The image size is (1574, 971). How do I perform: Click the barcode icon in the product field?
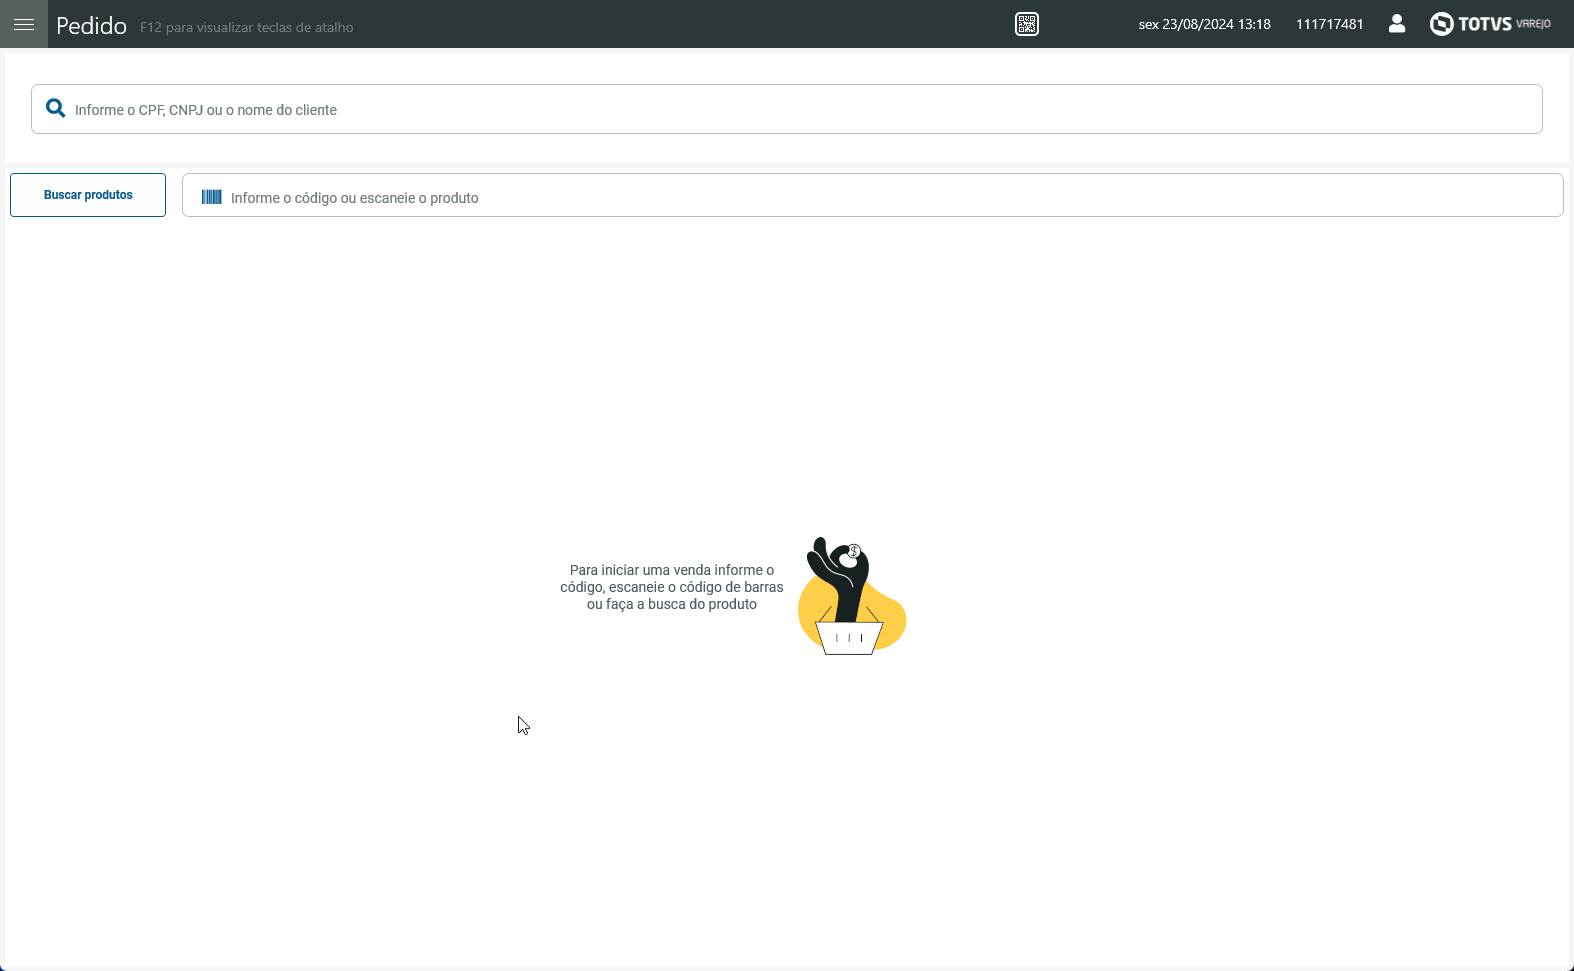pyautogui.click(x=211, y=197)
